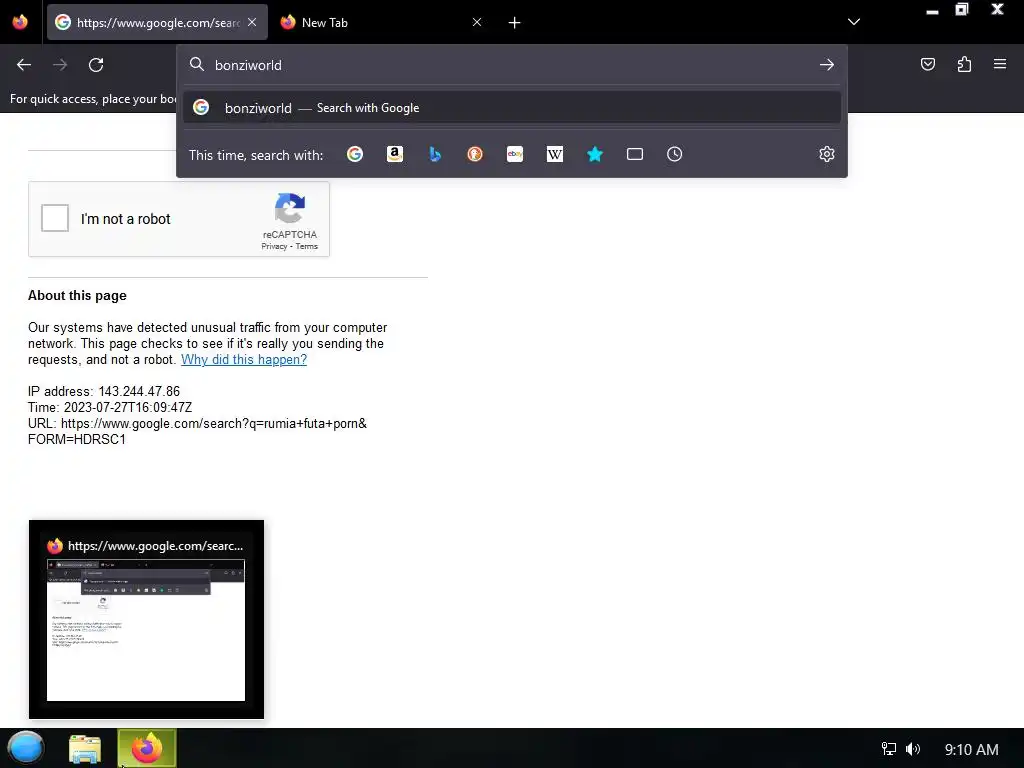Click the bonziworld address bar field
1024x768 pixels.
click(512, 65)
